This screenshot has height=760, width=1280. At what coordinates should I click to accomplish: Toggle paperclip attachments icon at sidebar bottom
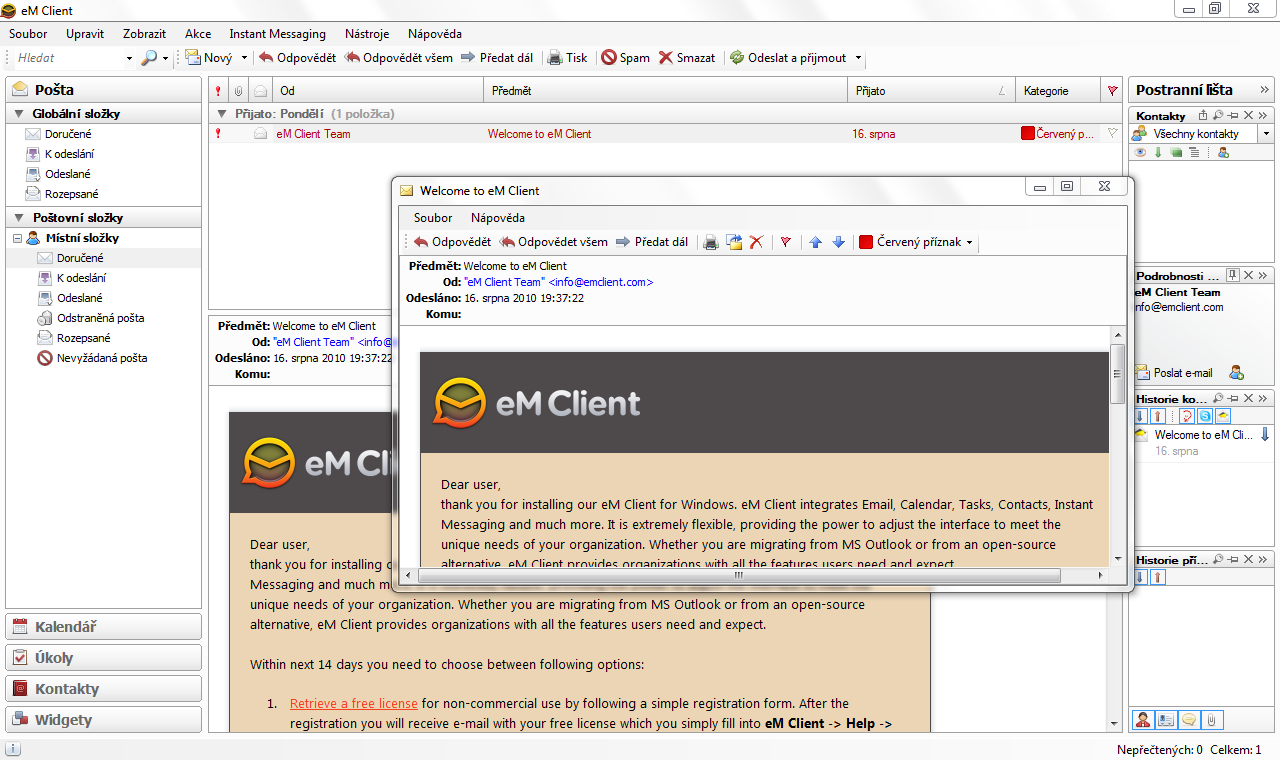tap(1211, 720)
